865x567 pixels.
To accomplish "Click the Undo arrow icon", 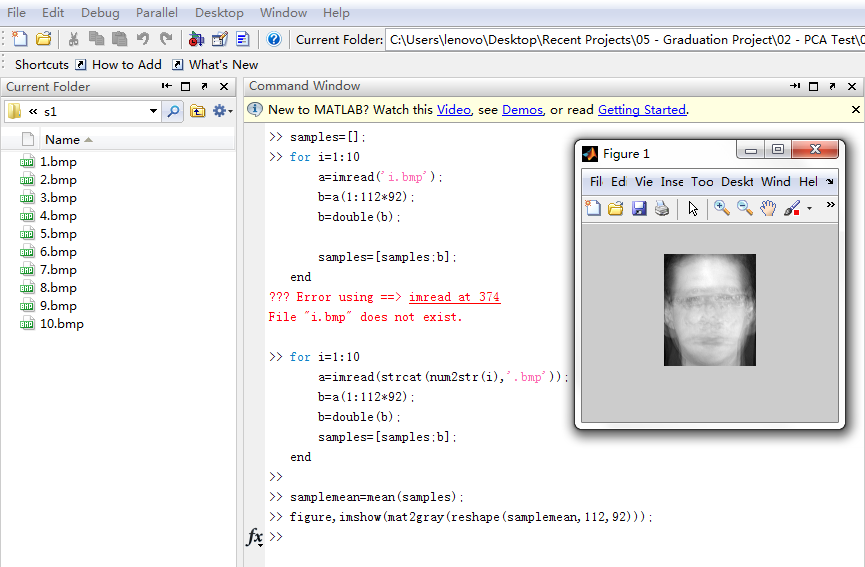I will click(143, 39).
